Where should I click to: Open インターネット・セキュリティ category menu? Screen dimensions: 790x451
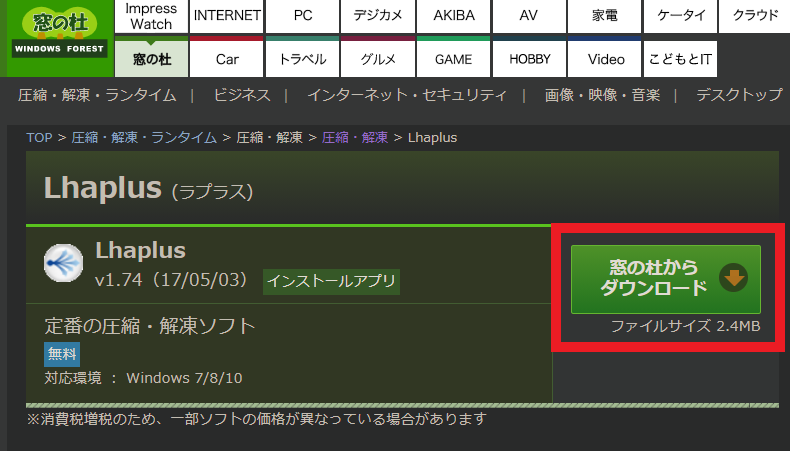(x=407, y=95)
